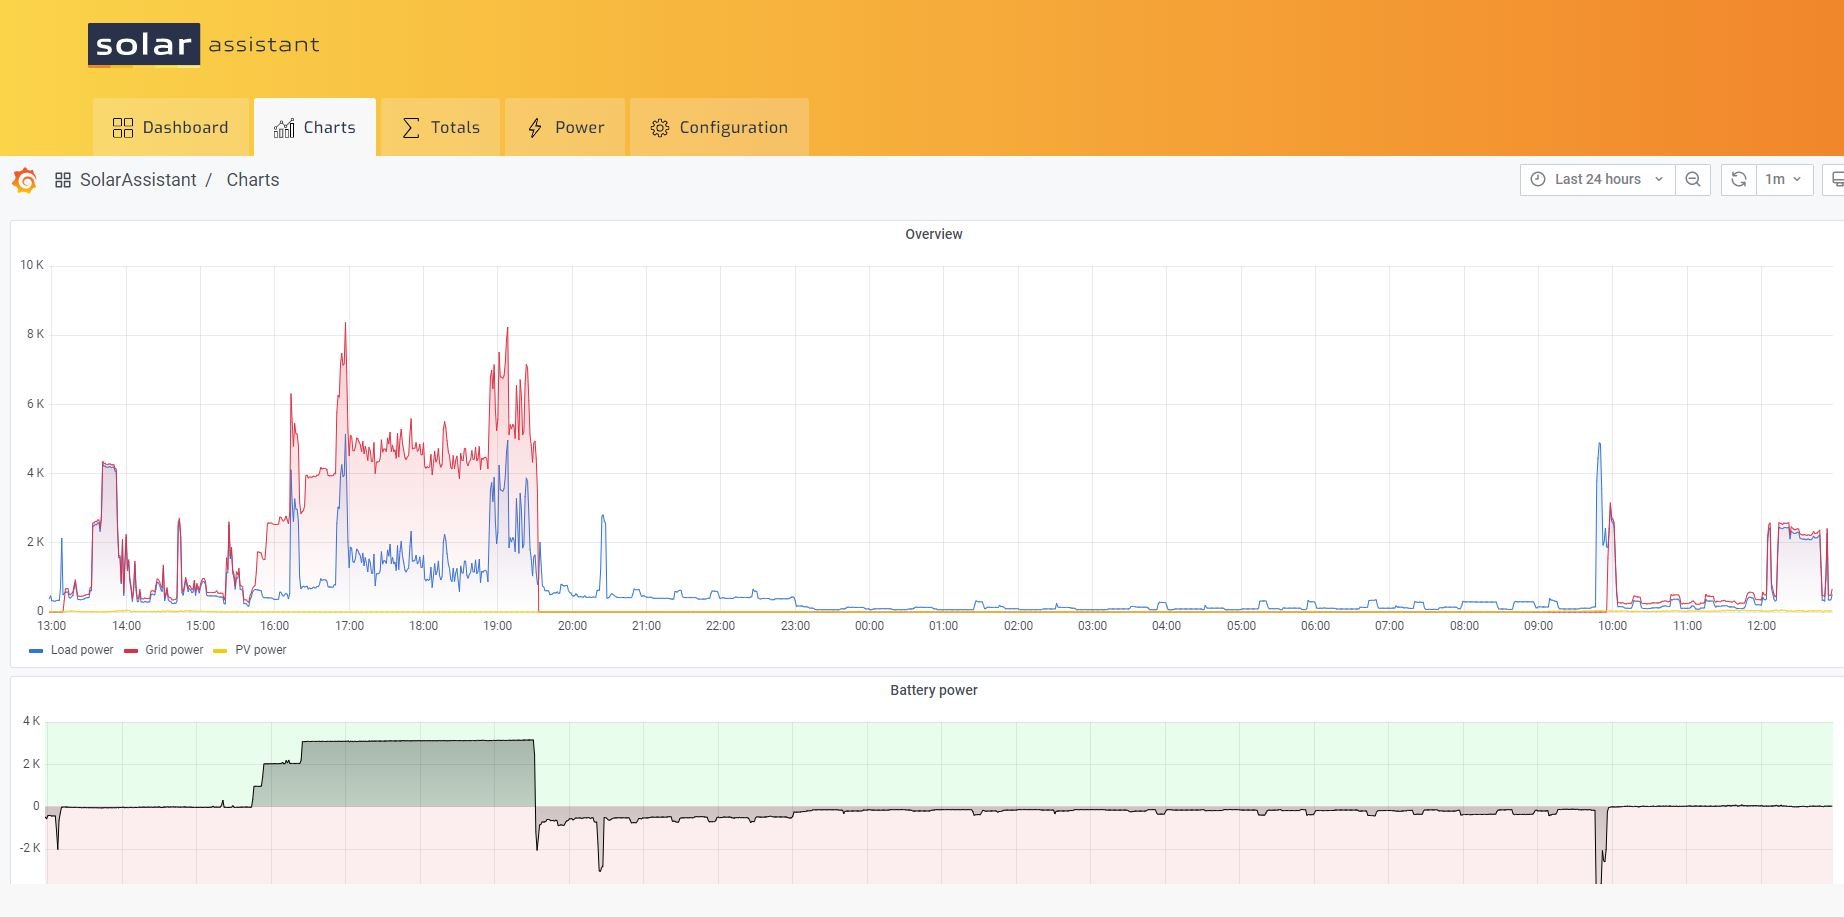Toggle Load power series in legend
The height and width of the screenshot is (917, 1844).
pos(81,650)
